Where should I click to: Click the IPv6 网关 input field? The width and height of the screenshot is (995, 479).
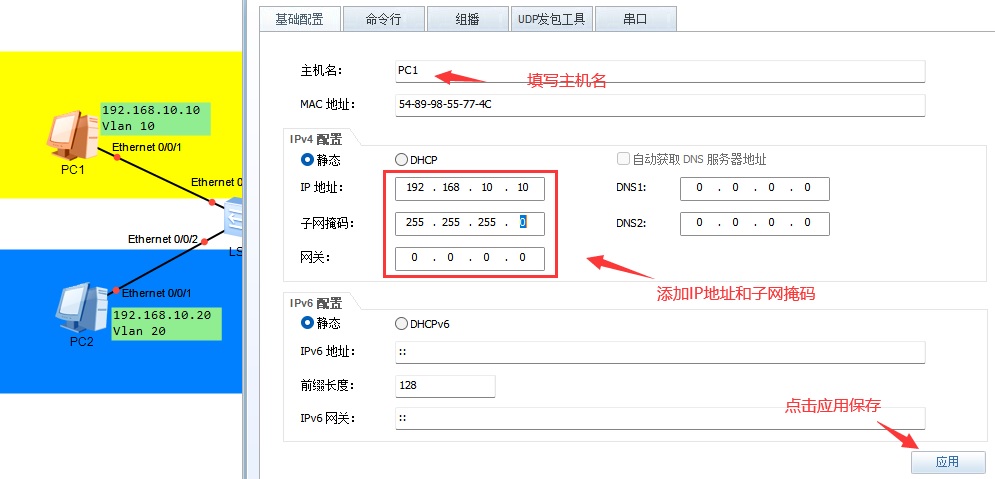pos(660,419)
